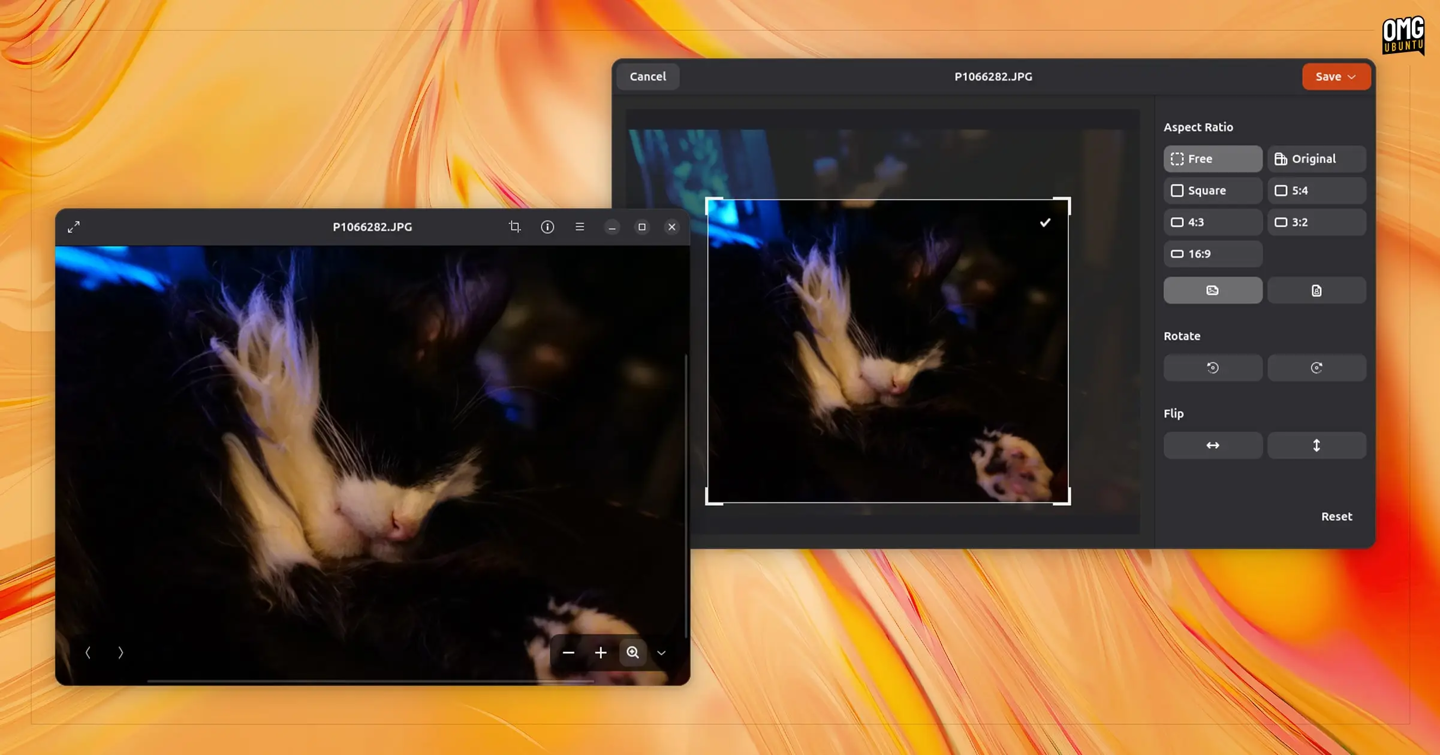Enter fullscreen in the image viewer window
The height and width of the screenshot is (755, 1440).
[x=74, y=227]
